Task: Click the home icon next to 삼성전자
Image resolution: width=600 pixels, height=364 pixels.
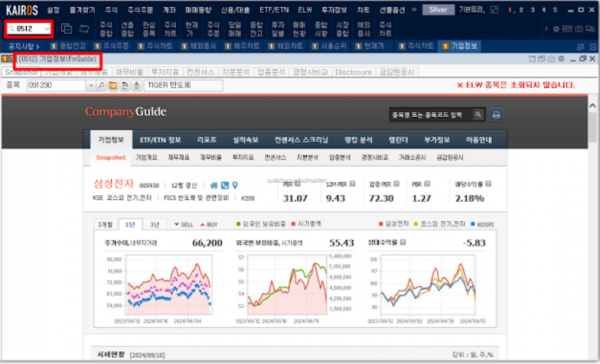Action: (x=214, y=185)
